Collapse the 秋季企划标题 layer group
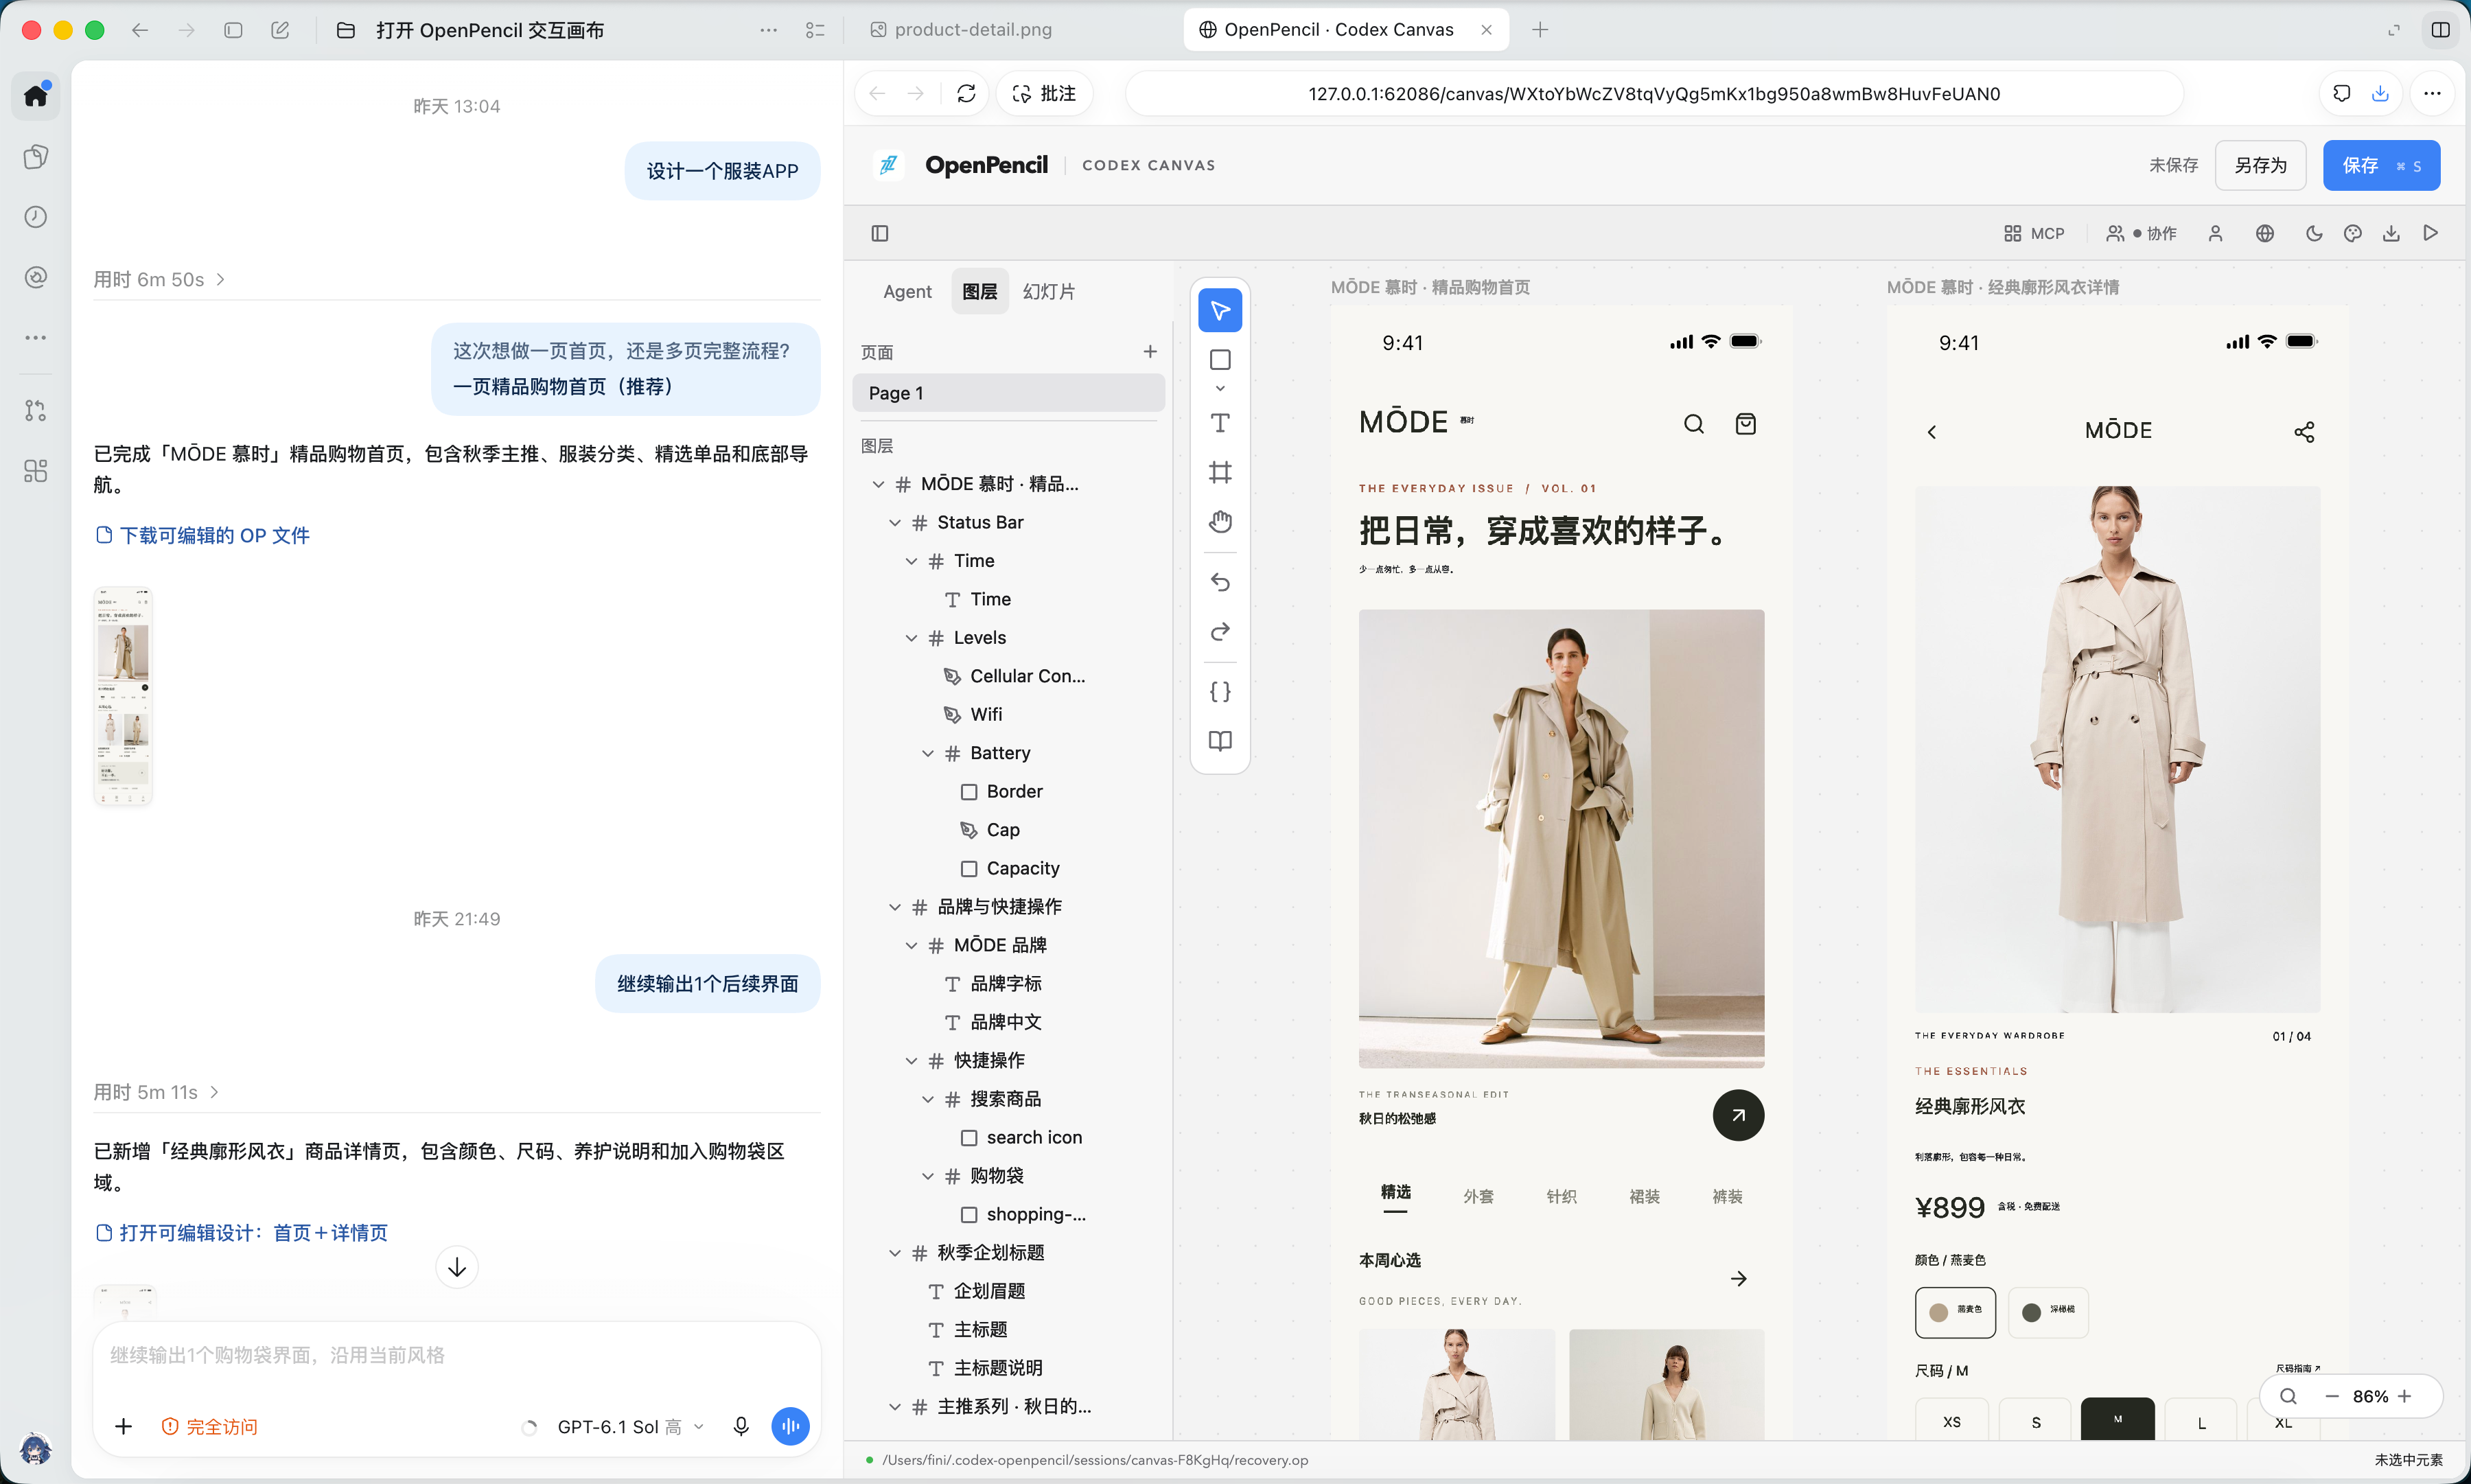Screen dimensions: 2471x1484 (895, 1253)
